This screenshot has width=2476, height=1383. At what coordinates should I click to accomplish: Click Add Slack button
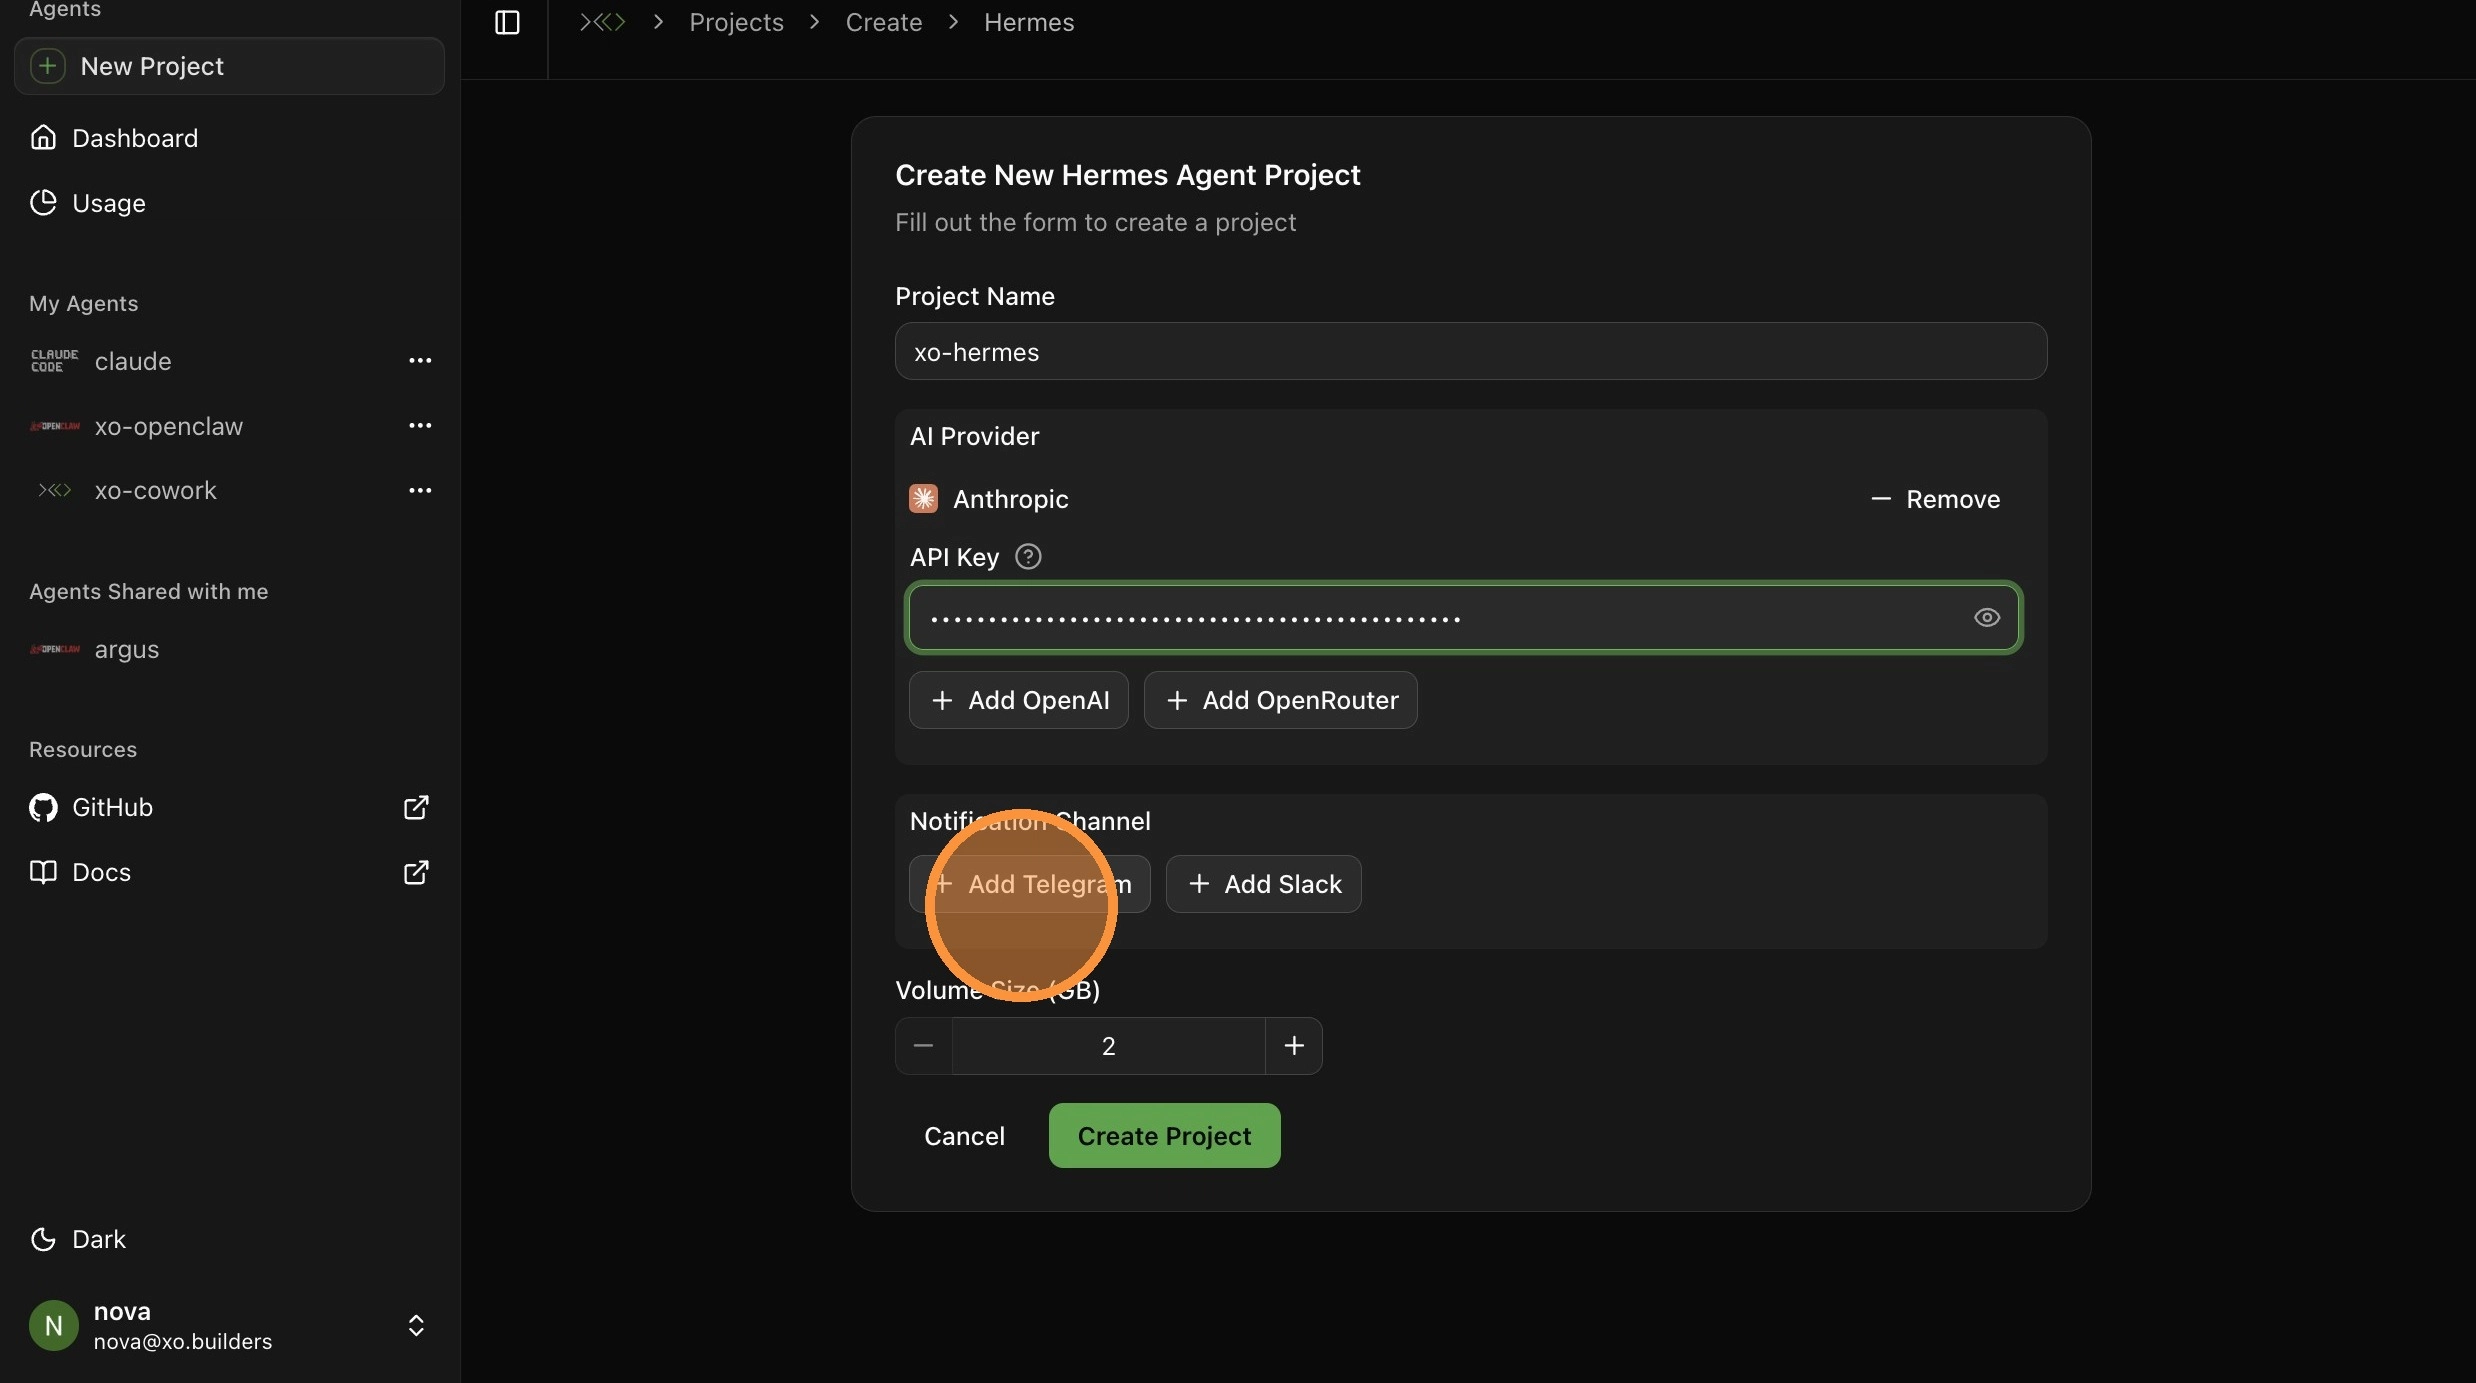(x=1263, y=884)
